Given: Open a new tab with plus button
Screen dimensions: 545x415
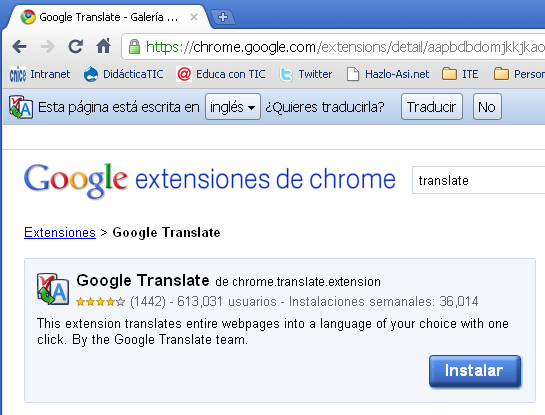Looking at the screenshot, I should [223, 17].
